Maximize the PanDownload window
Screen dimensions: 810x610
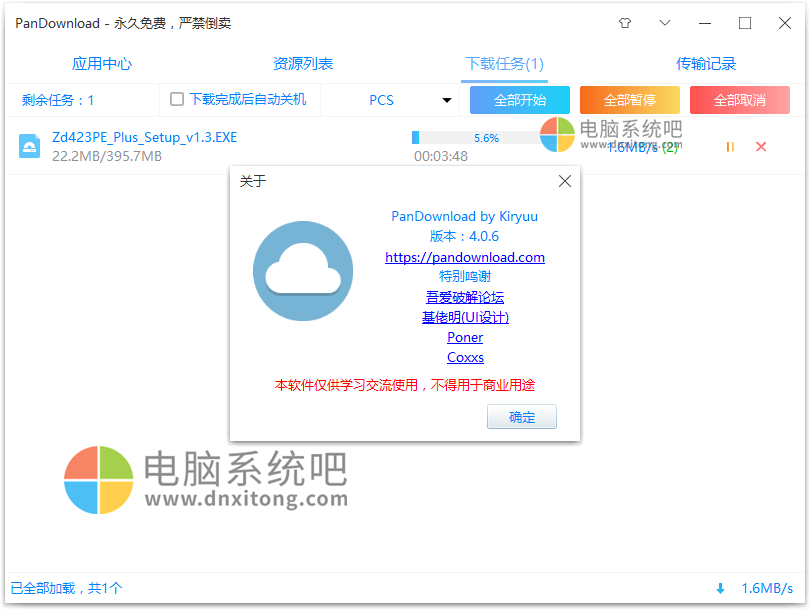744,23
